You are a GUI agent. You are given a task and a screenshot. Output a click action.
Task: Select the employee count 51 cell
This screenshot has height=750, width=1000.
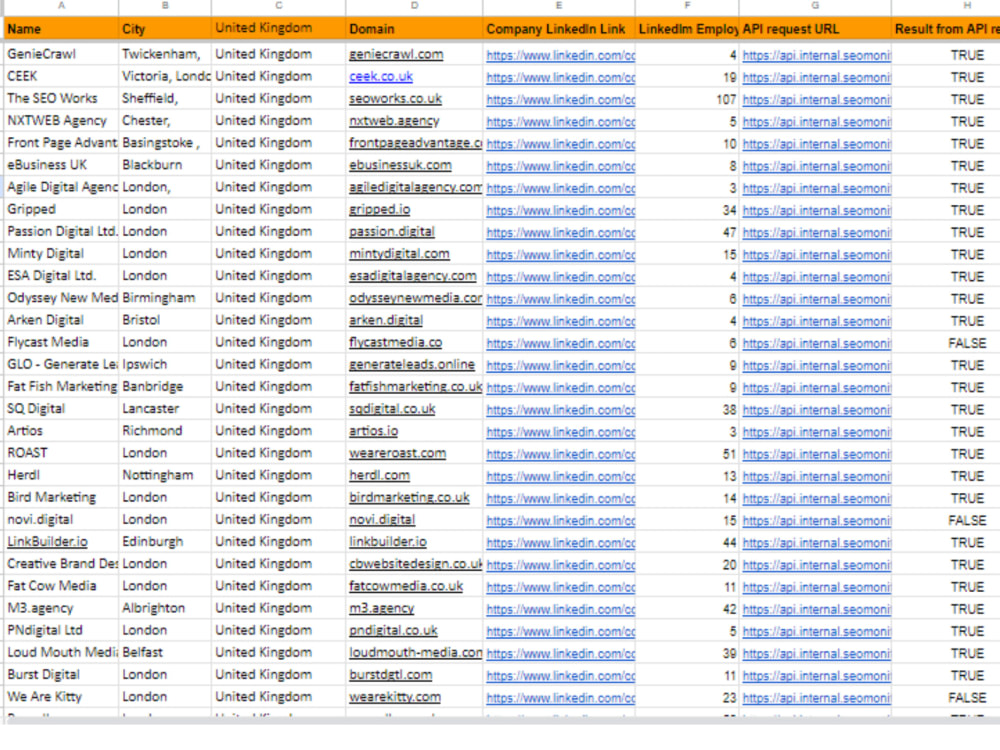[x=688, y=454]
